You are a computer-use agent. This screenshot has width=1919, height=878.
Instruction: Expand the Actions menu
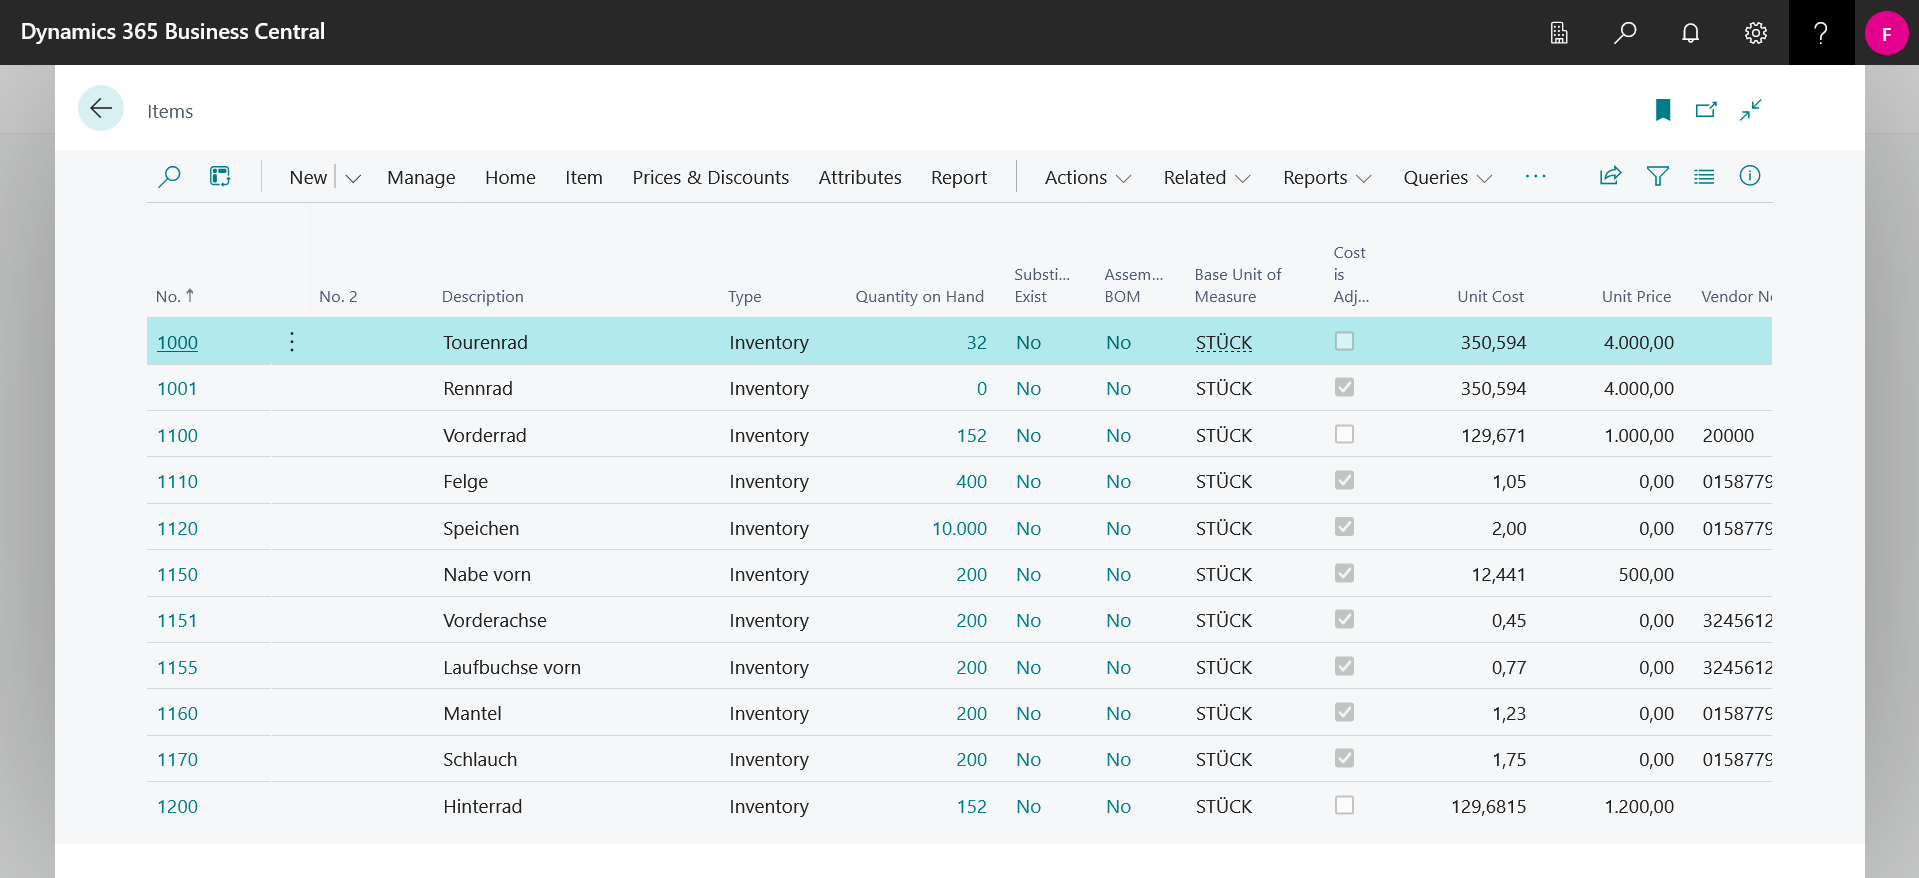tap(1088, 178)
